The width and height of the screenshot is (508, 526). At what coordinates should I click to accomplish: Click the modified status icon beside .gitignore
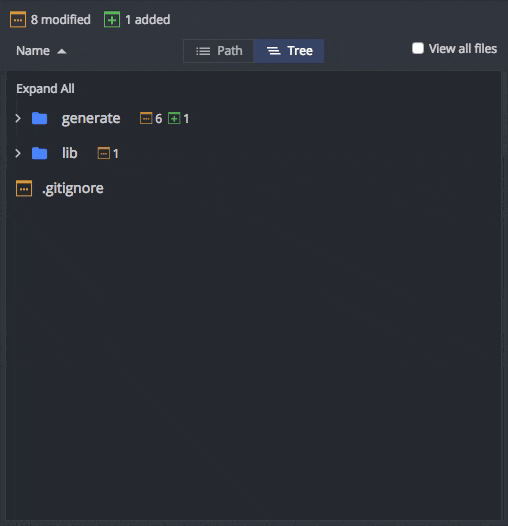24,188
